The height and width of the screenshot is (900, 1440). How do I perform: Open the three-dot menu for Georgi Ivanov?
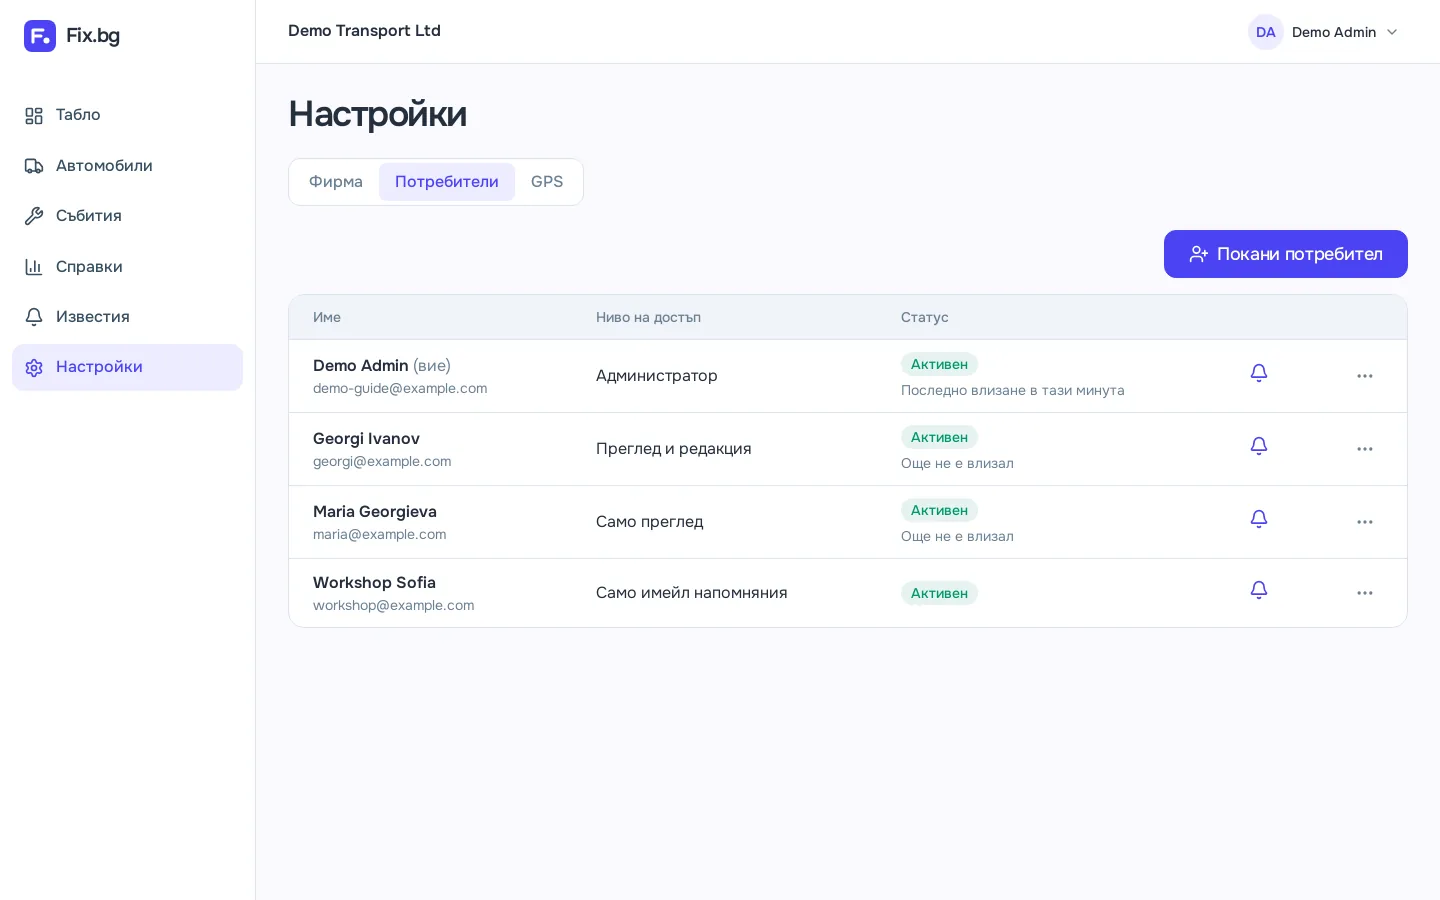[x=1365, y=449]
